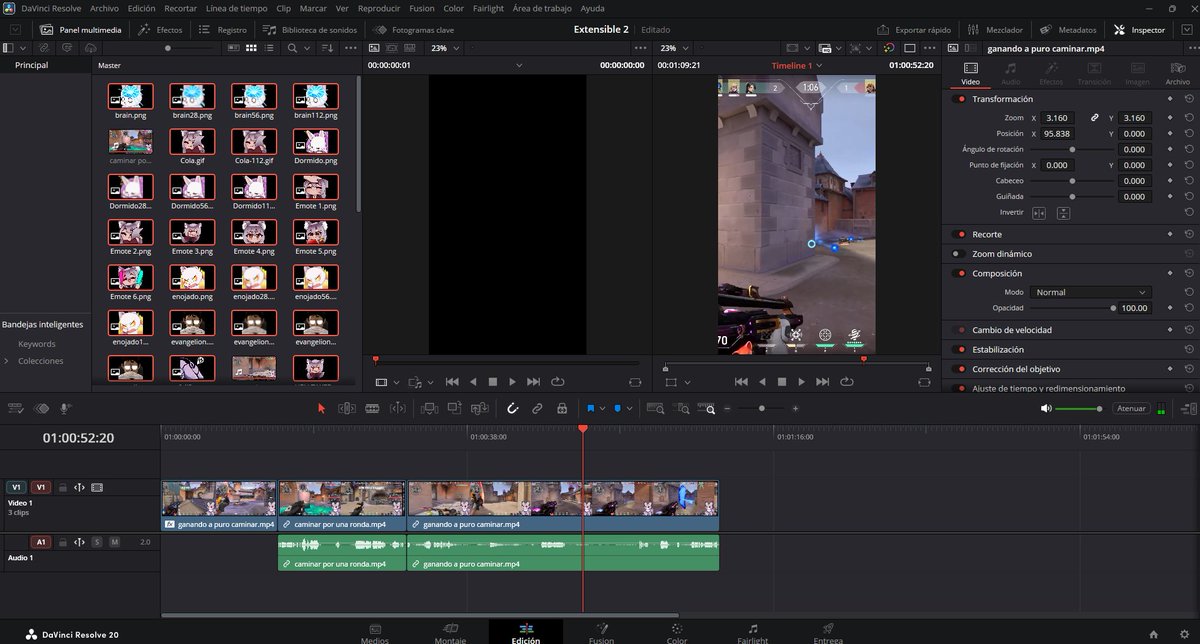This screenshot has width=1200, height=644.
Task: Mute audio with the speaker icon
Action: click(1046, 408)
